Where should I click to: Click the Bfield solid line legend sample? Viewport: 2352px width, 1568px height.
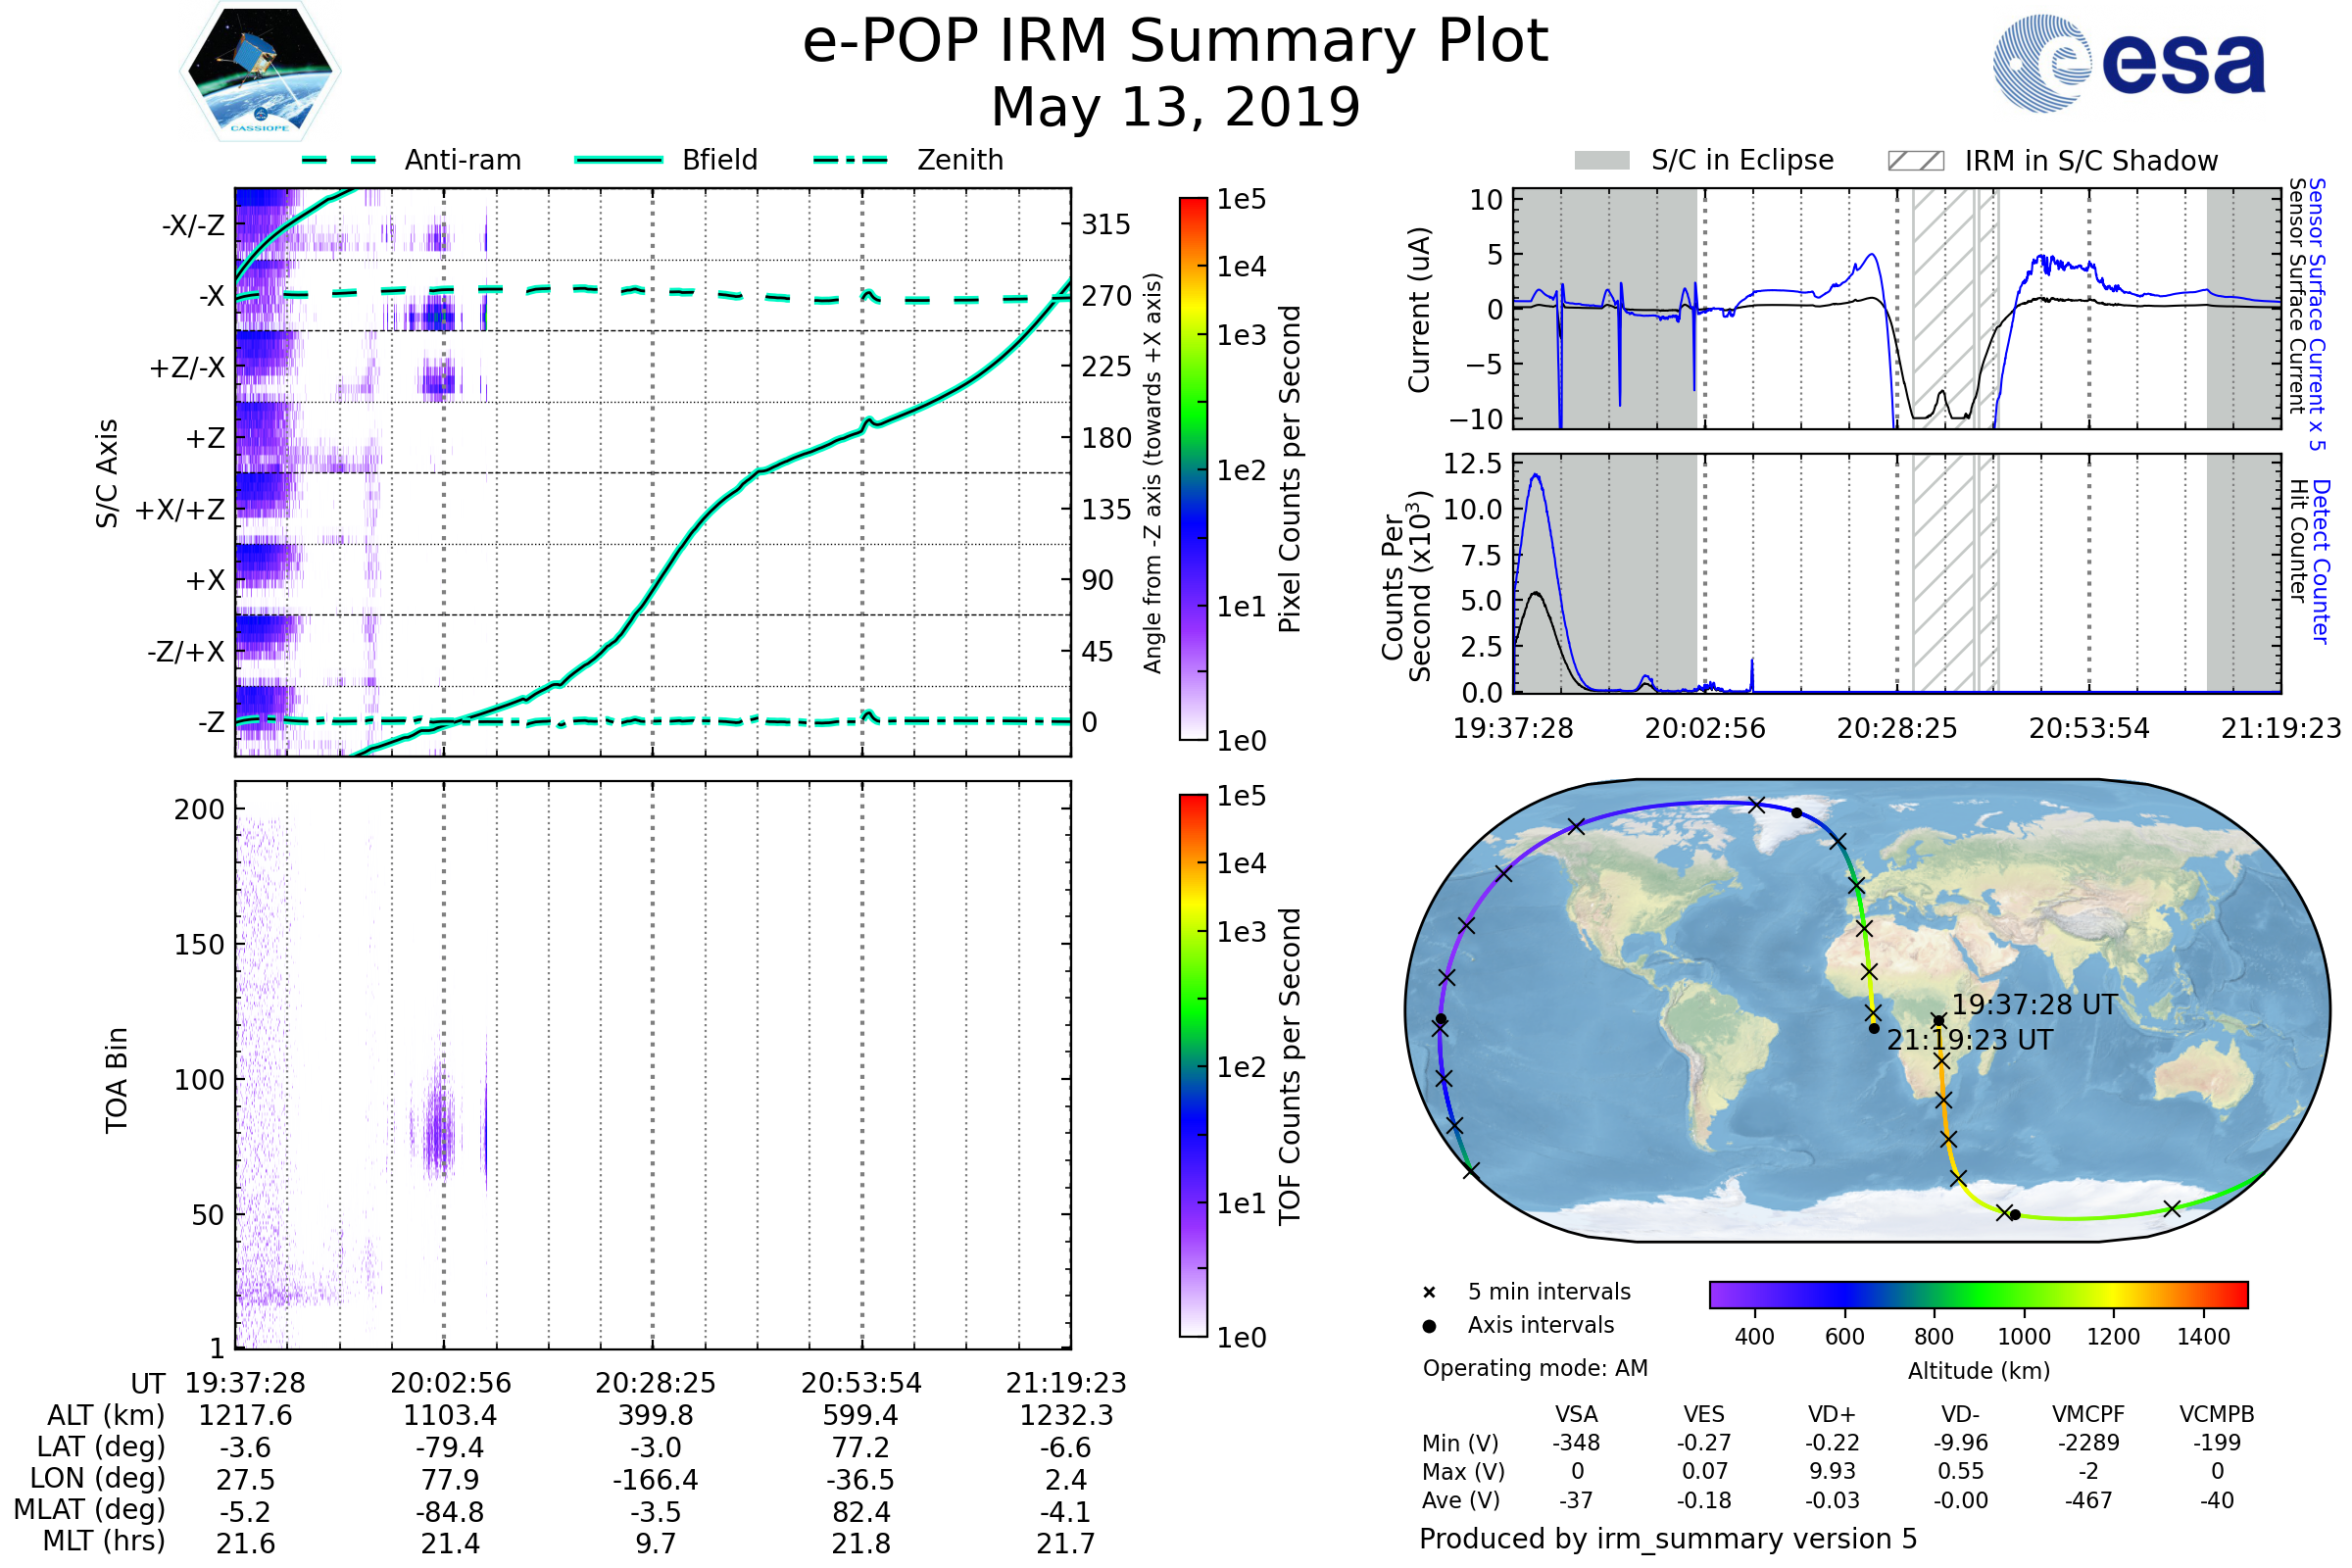618,160
